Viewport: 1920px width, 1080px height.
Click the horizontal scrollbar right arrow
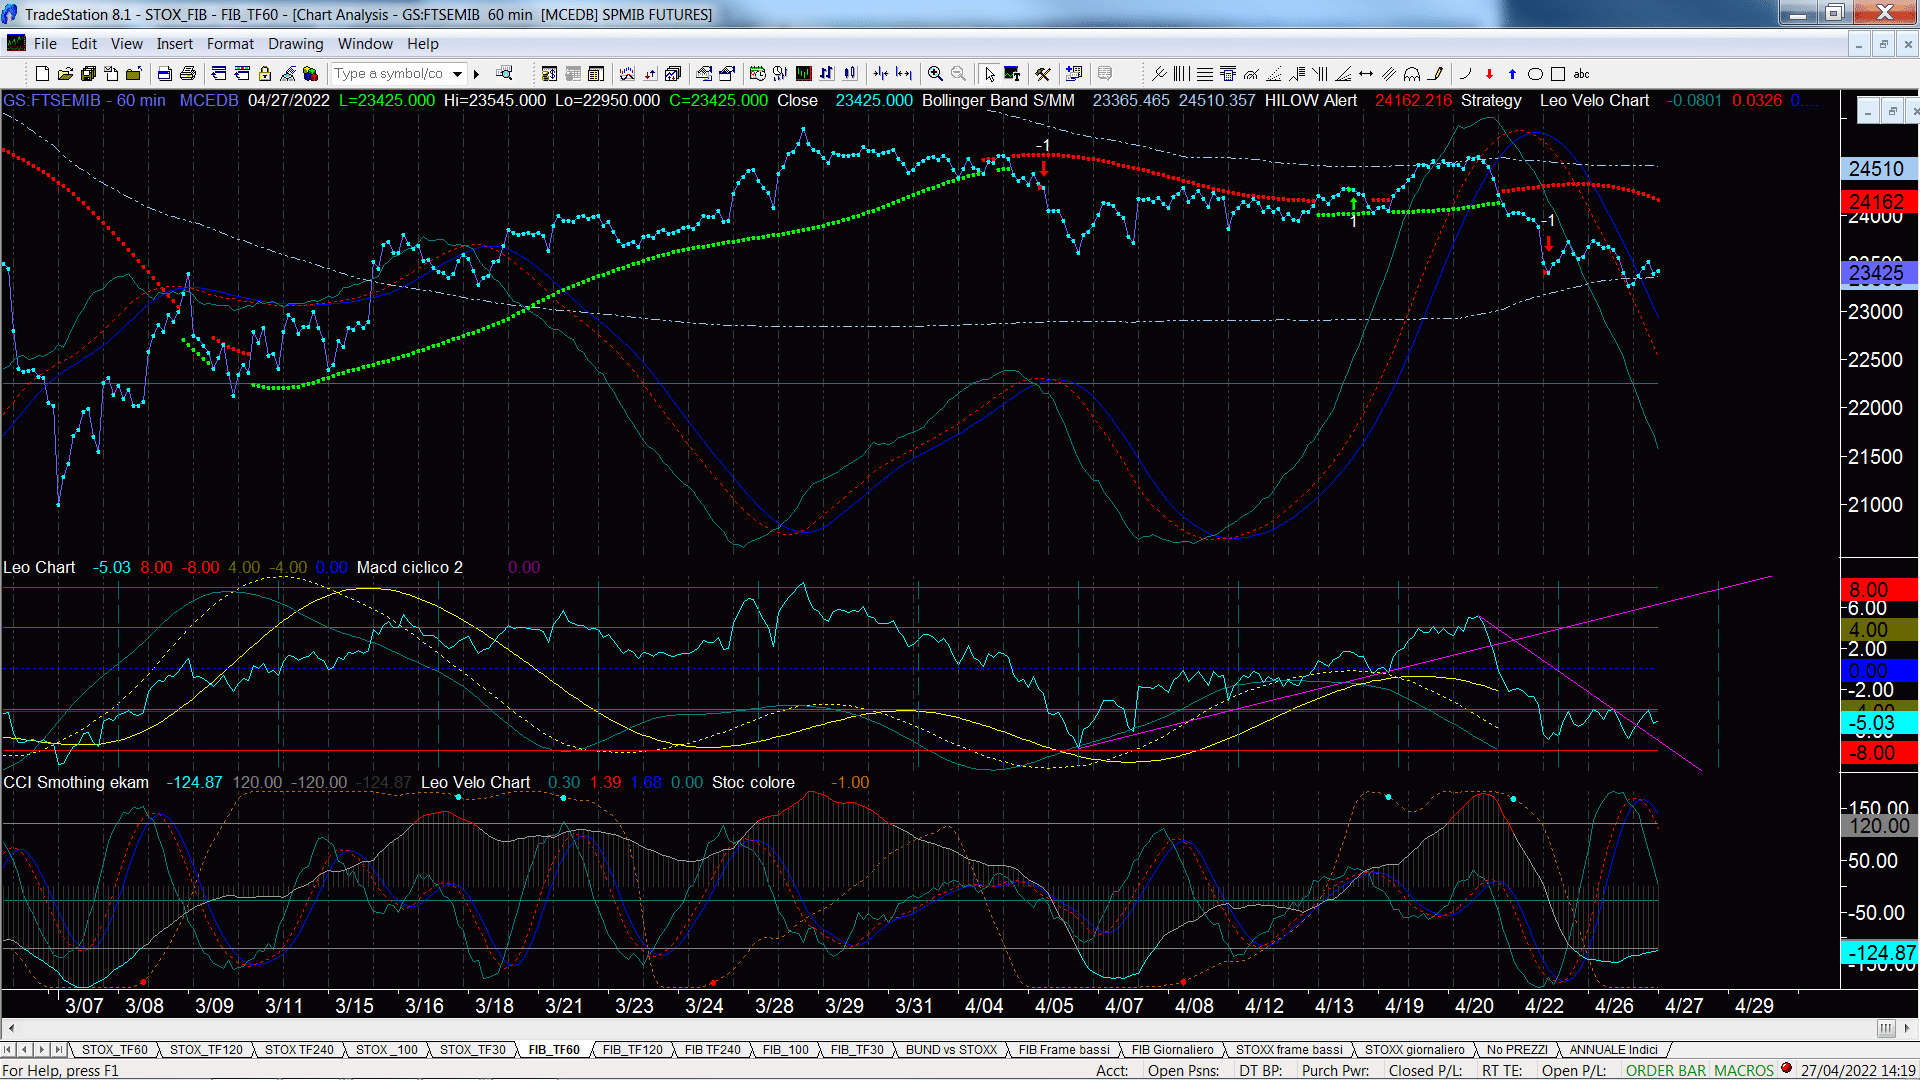pos(1908,1028)
